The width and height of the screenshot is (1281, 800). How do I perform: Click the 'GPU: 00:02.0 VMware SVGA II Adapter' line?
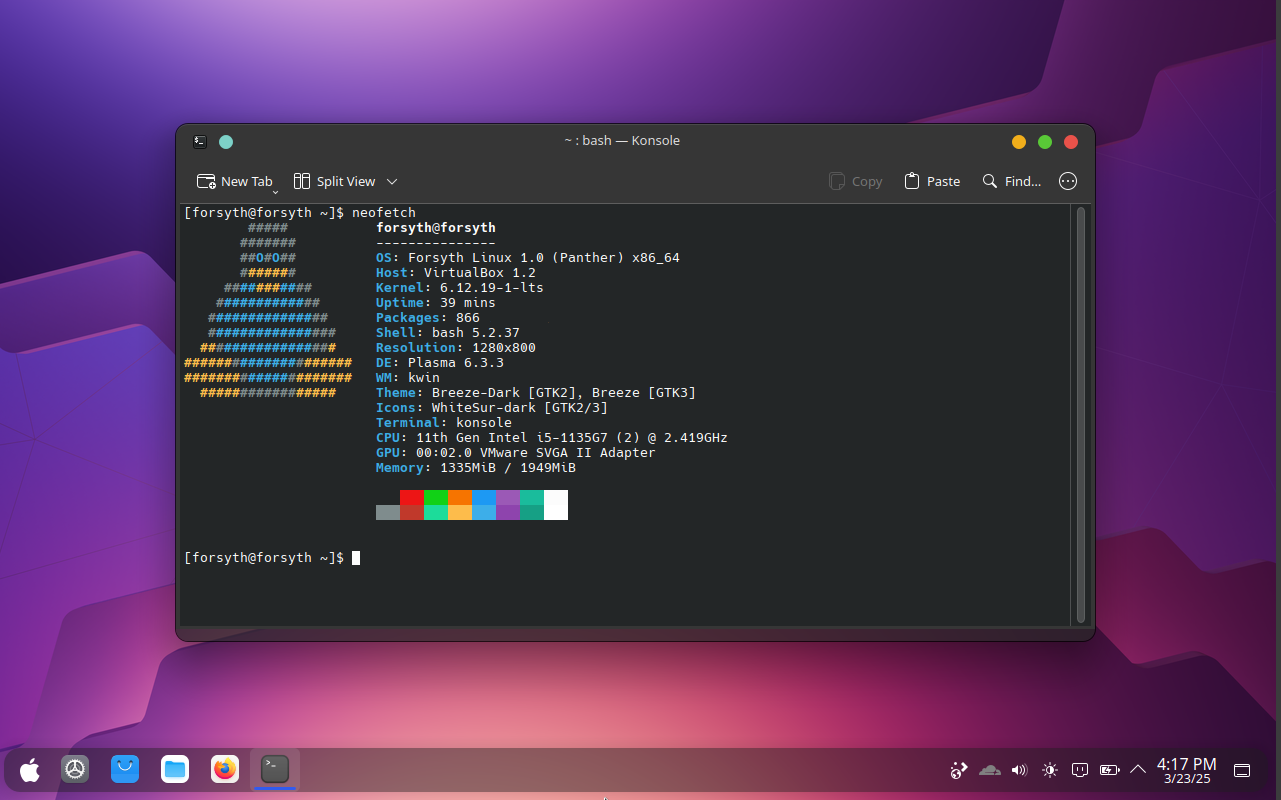click(516, 453)
